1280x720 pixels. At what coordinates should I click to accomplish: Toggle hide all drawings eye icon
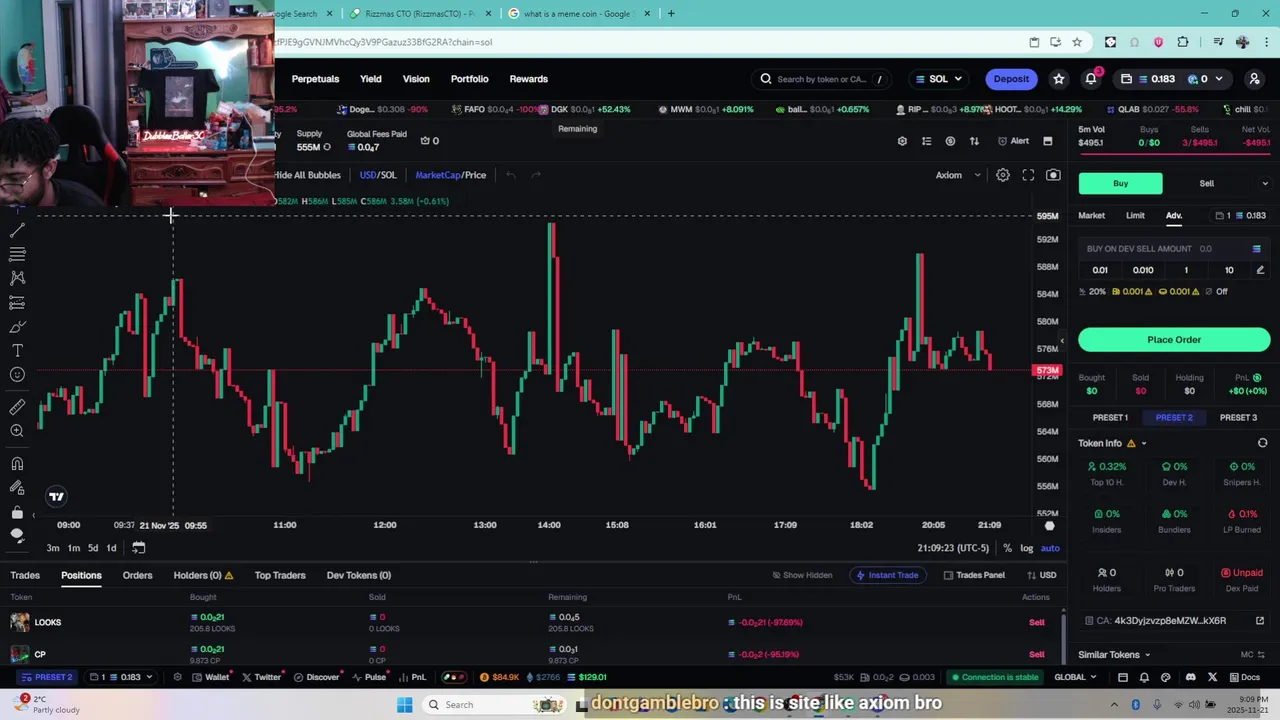(x=17, y=535)
